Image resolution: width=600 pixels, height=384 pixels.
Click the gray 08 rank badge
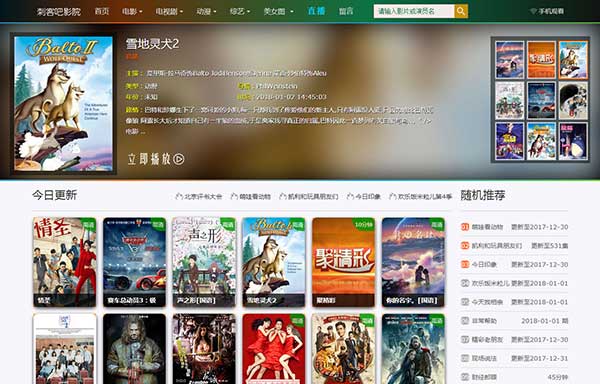tap(465, 358)
